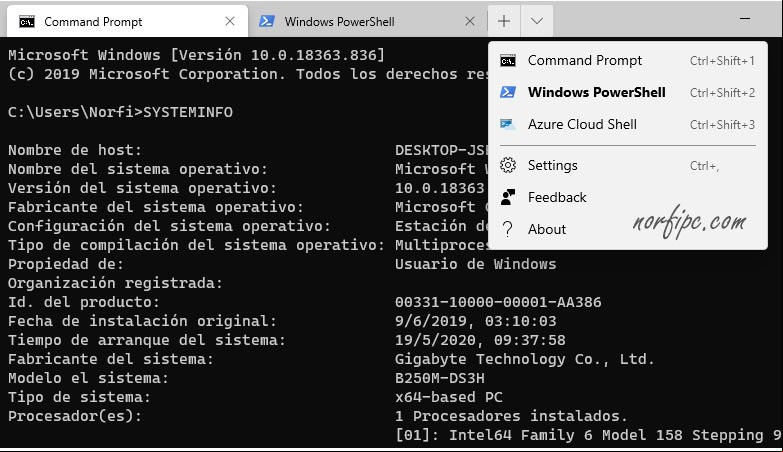Select Feedback in the dropdown menu
The height and width of the screenshot is (452, 783).
click(628, 197)
